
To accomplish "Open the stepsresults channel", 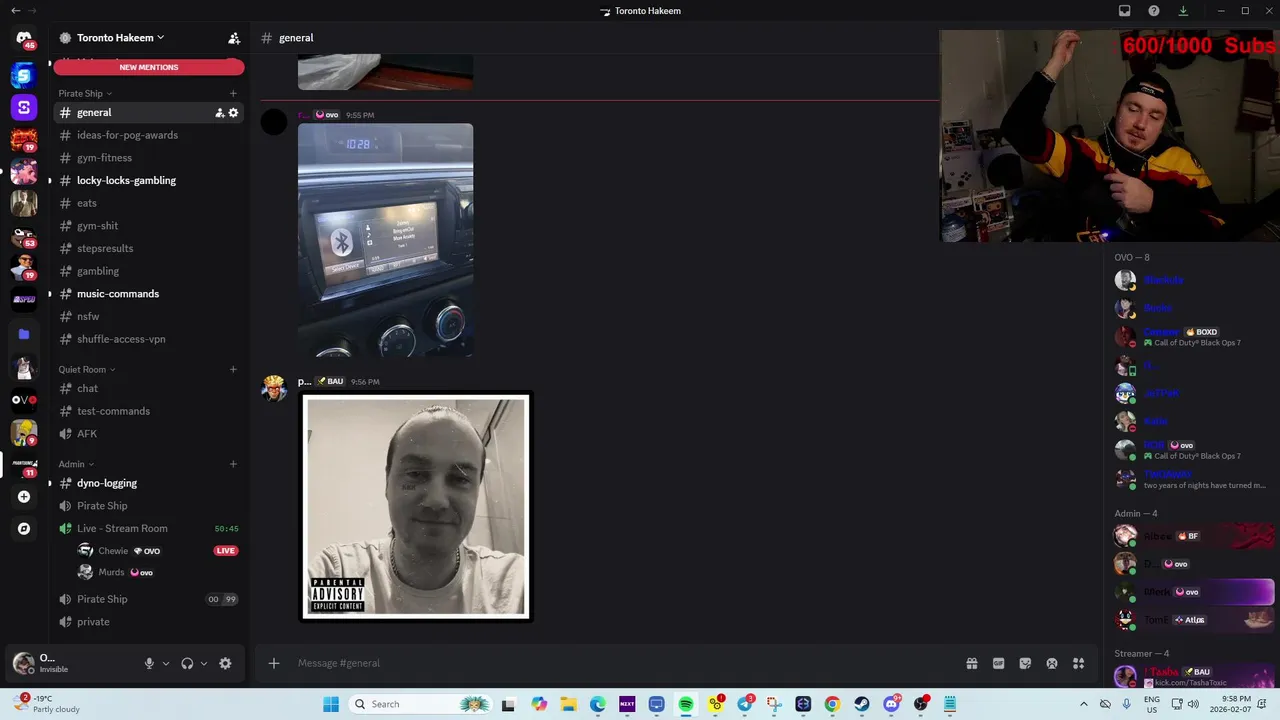I will point(149,248).
